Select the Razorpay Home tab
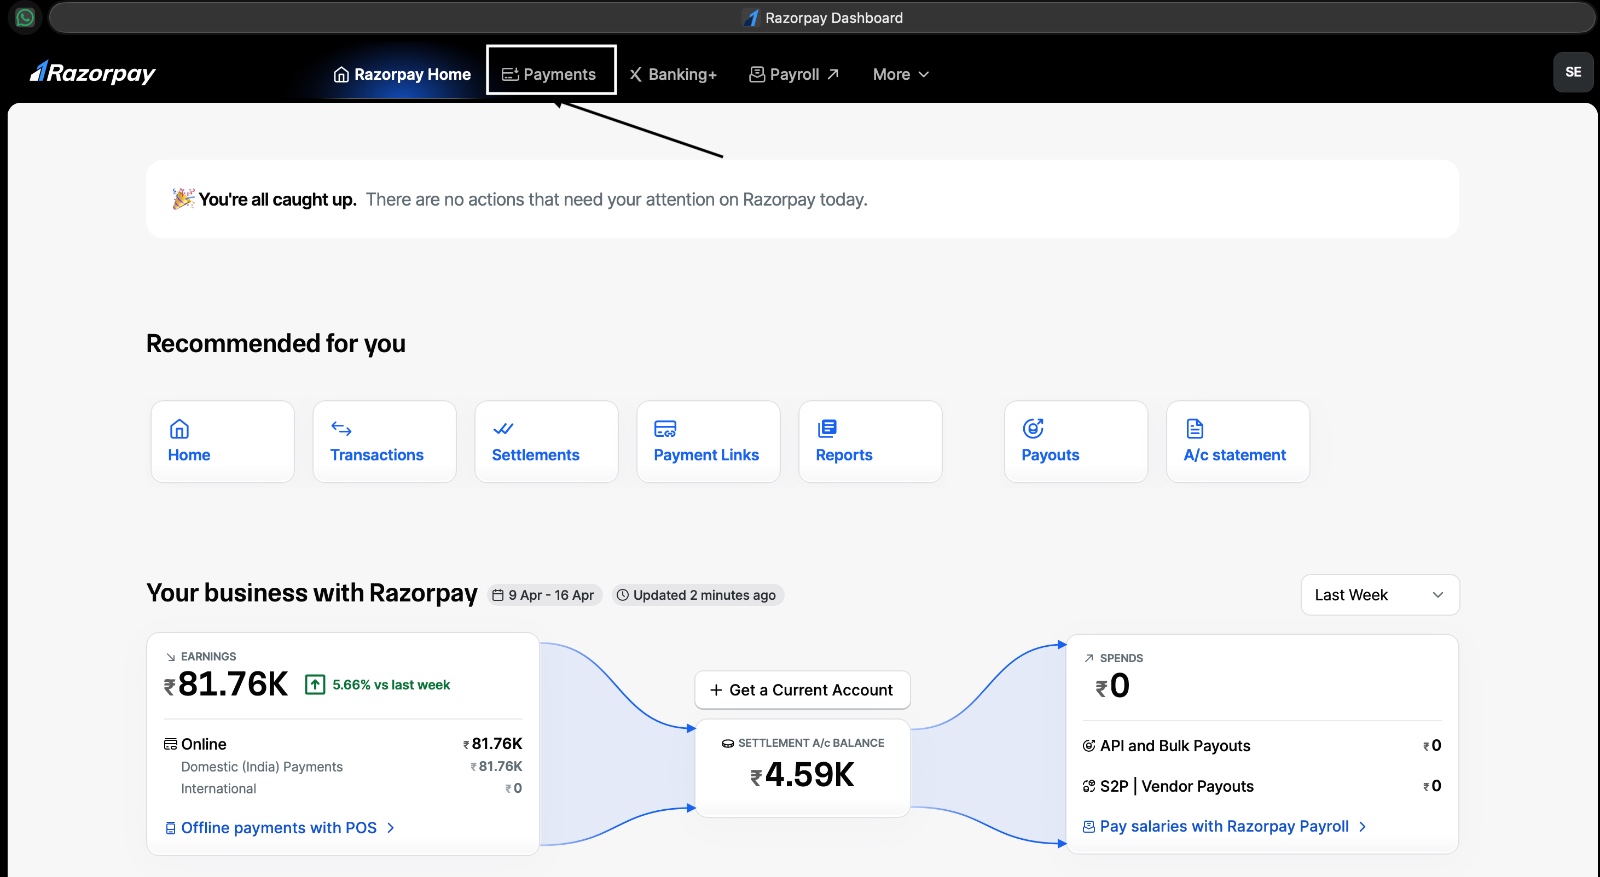This screenshot has width=1600, height=877. (x=402, y=74)
